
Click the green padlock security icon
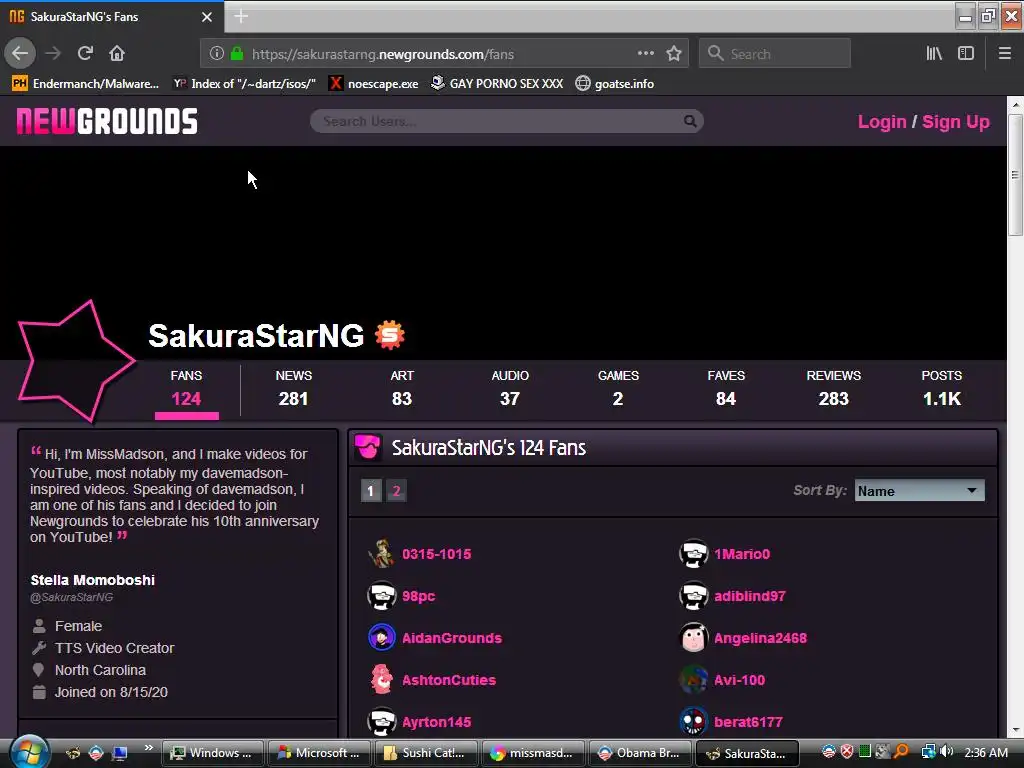(x=237, y=54)
